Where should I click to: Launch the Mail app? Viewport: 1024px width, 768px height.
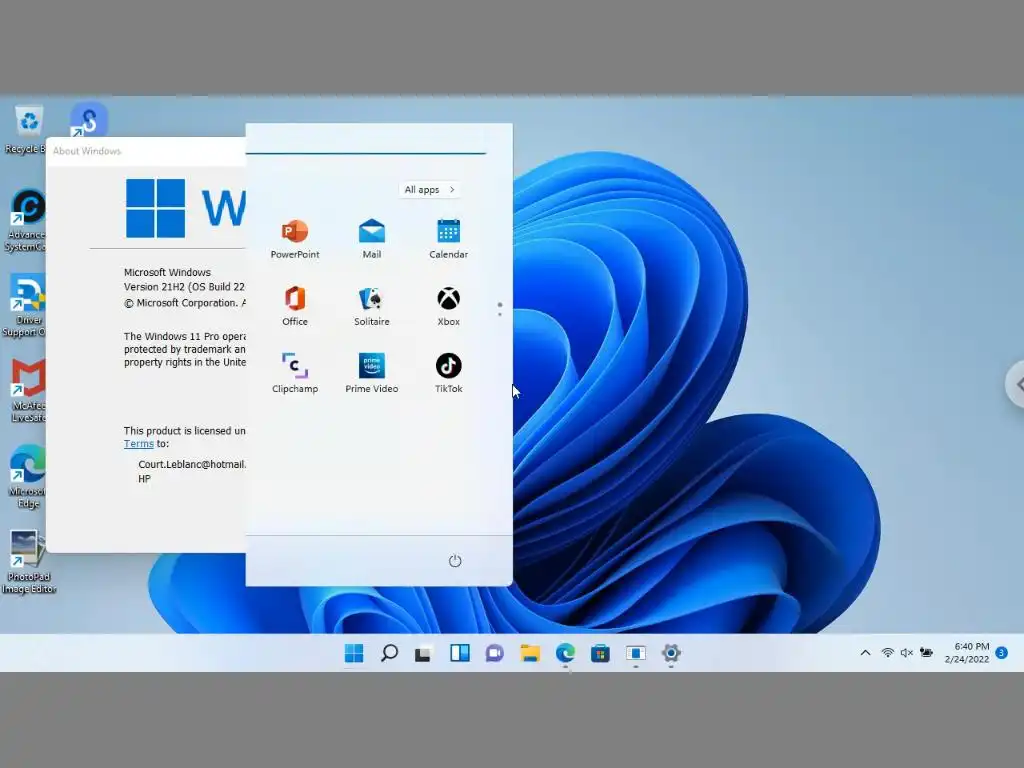372,239
